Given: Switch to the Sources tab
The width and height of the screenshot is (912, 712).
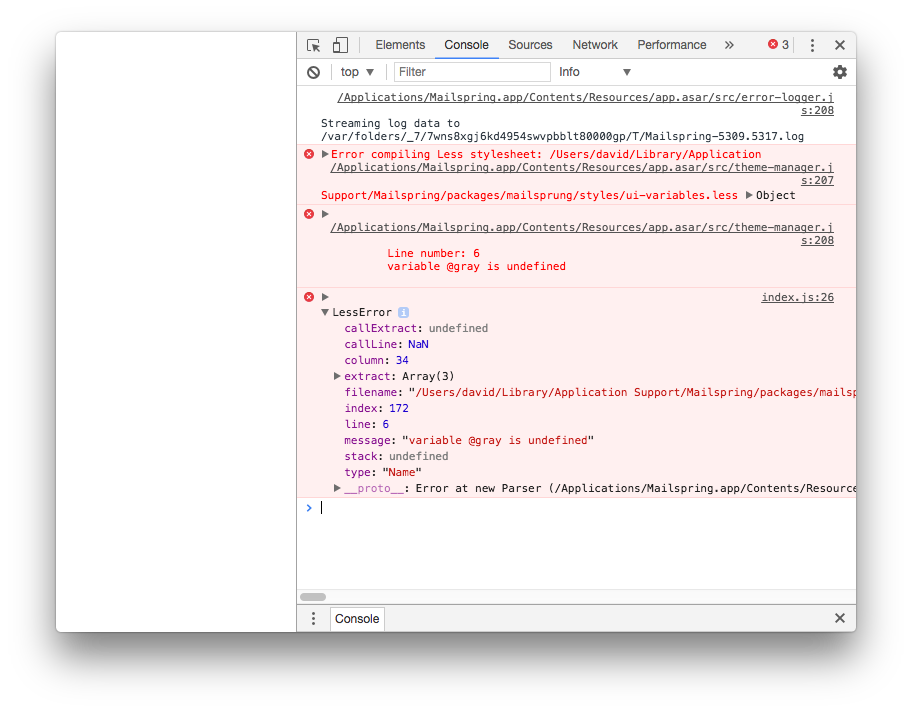Looking at the screenshot, I should (530, 45).
